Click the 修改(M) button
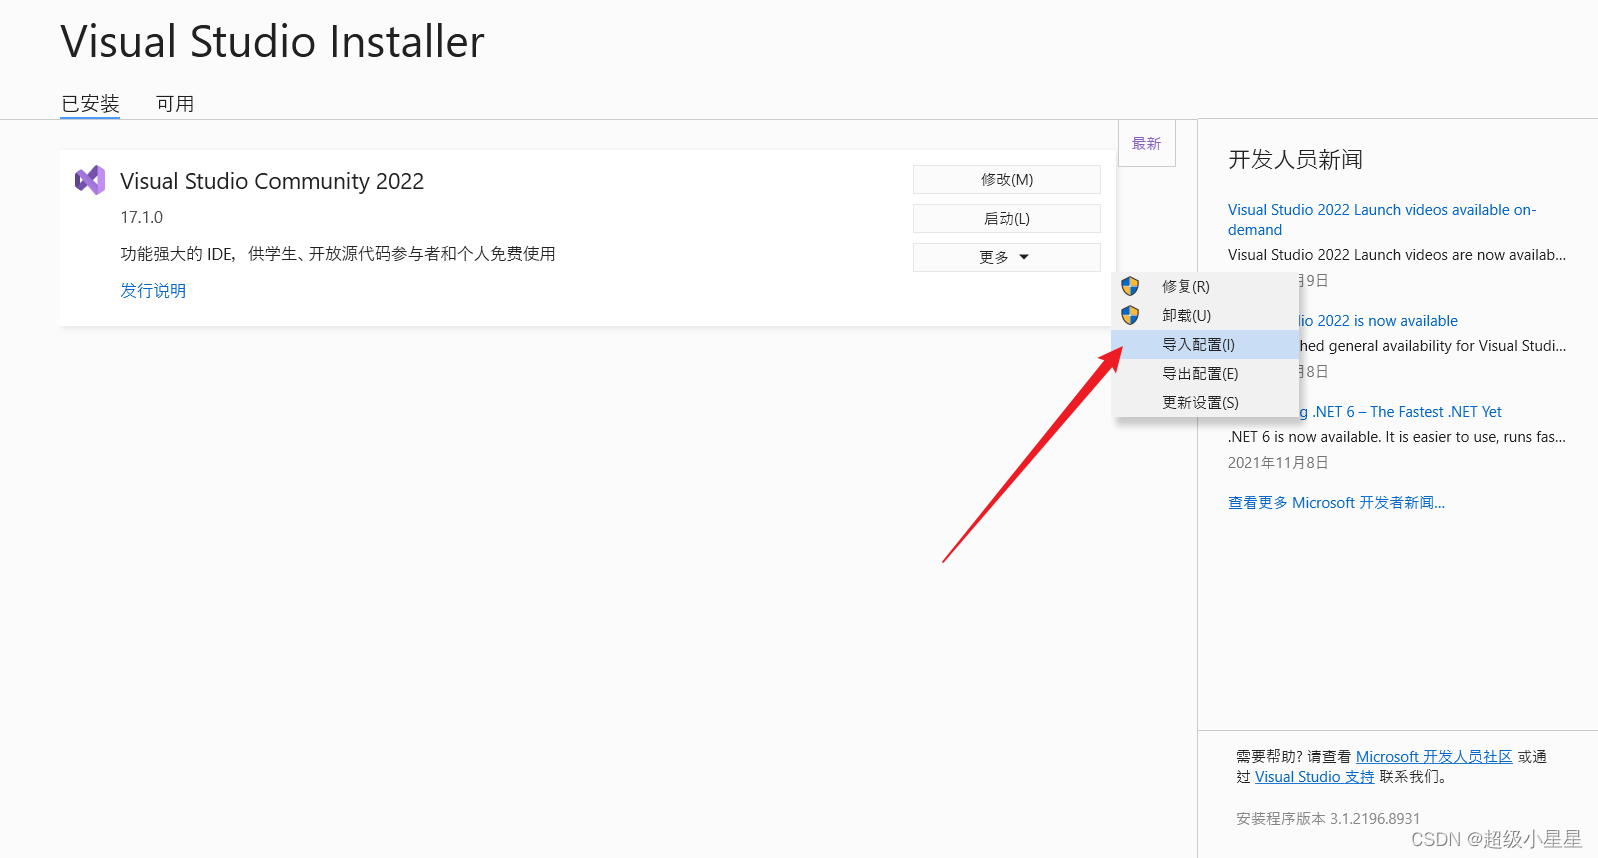Screen dimensions: 1598x858 coord(1006,179)
